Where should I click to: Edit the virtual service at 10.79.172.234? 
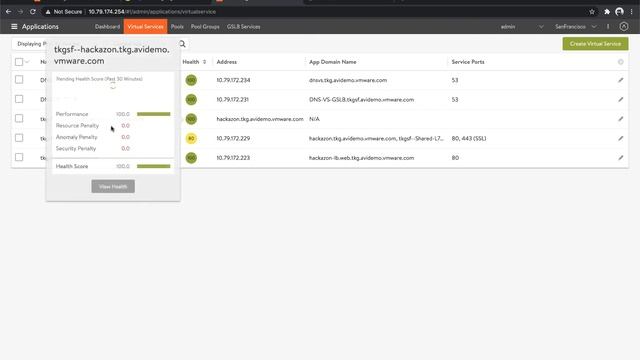click(620, 80)
